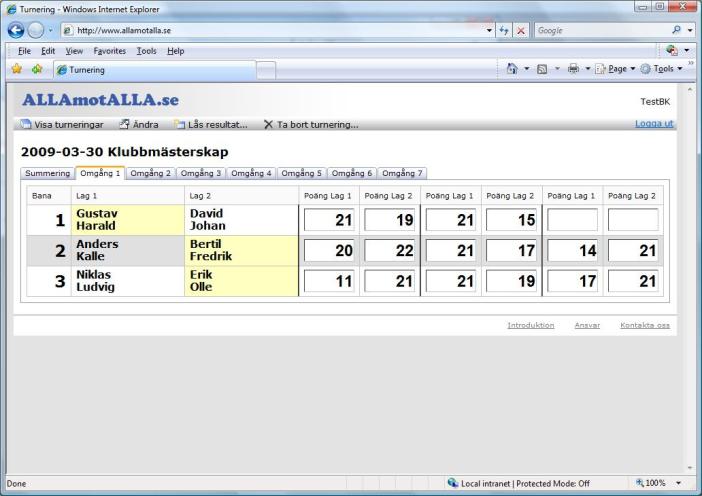Click the Home icon in command bar
The height and width of the screenshot is (496, 702).
click(x=511, y=69)
